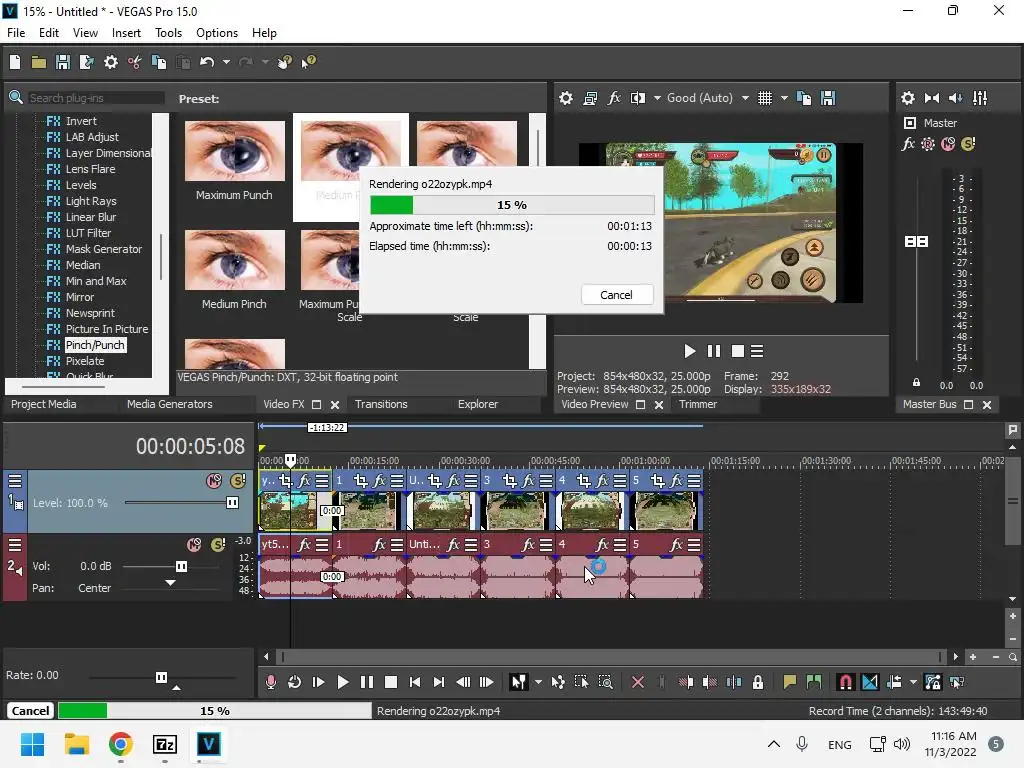The image size is (1024, 768).
Task: Toggle Master Bus dim output speaker icon
Action: [955, 98]
